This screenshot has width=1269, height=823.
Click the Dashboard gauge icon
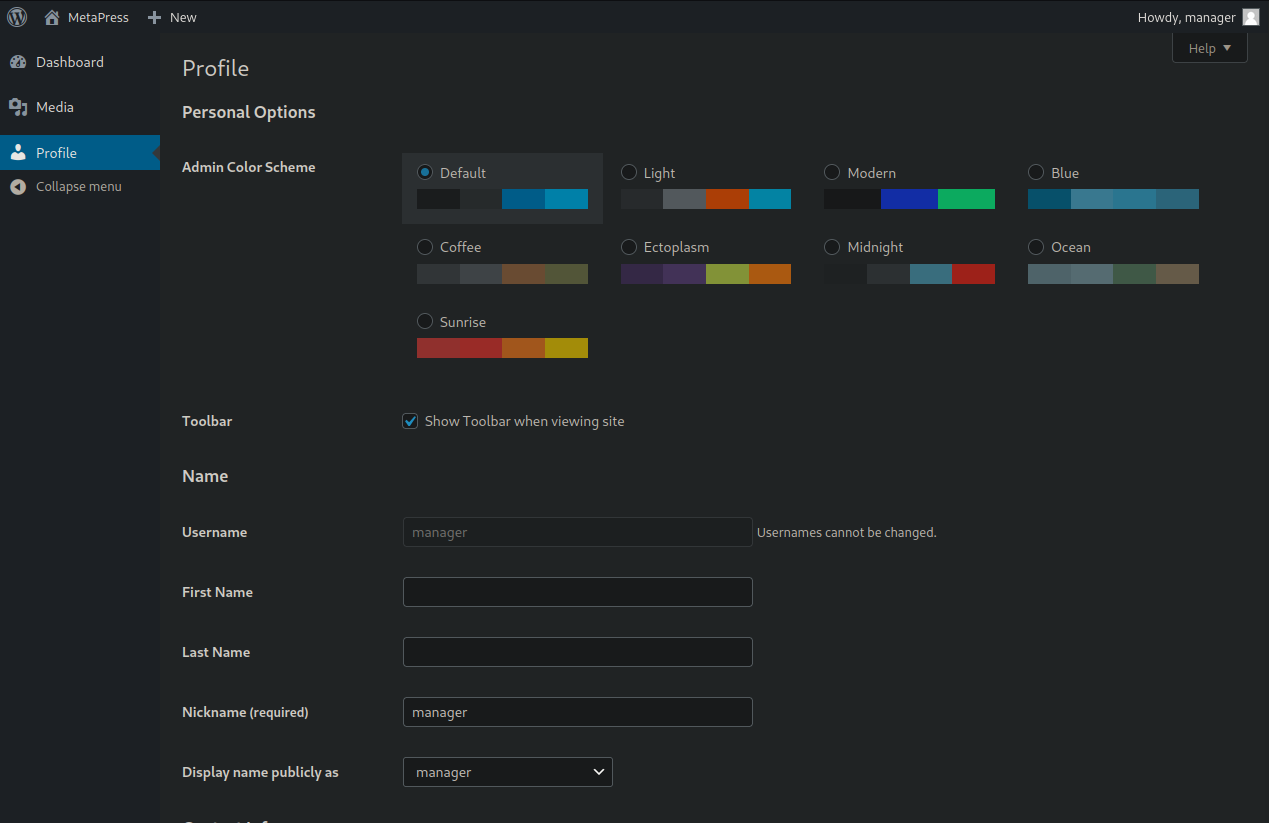click(18, 62)
